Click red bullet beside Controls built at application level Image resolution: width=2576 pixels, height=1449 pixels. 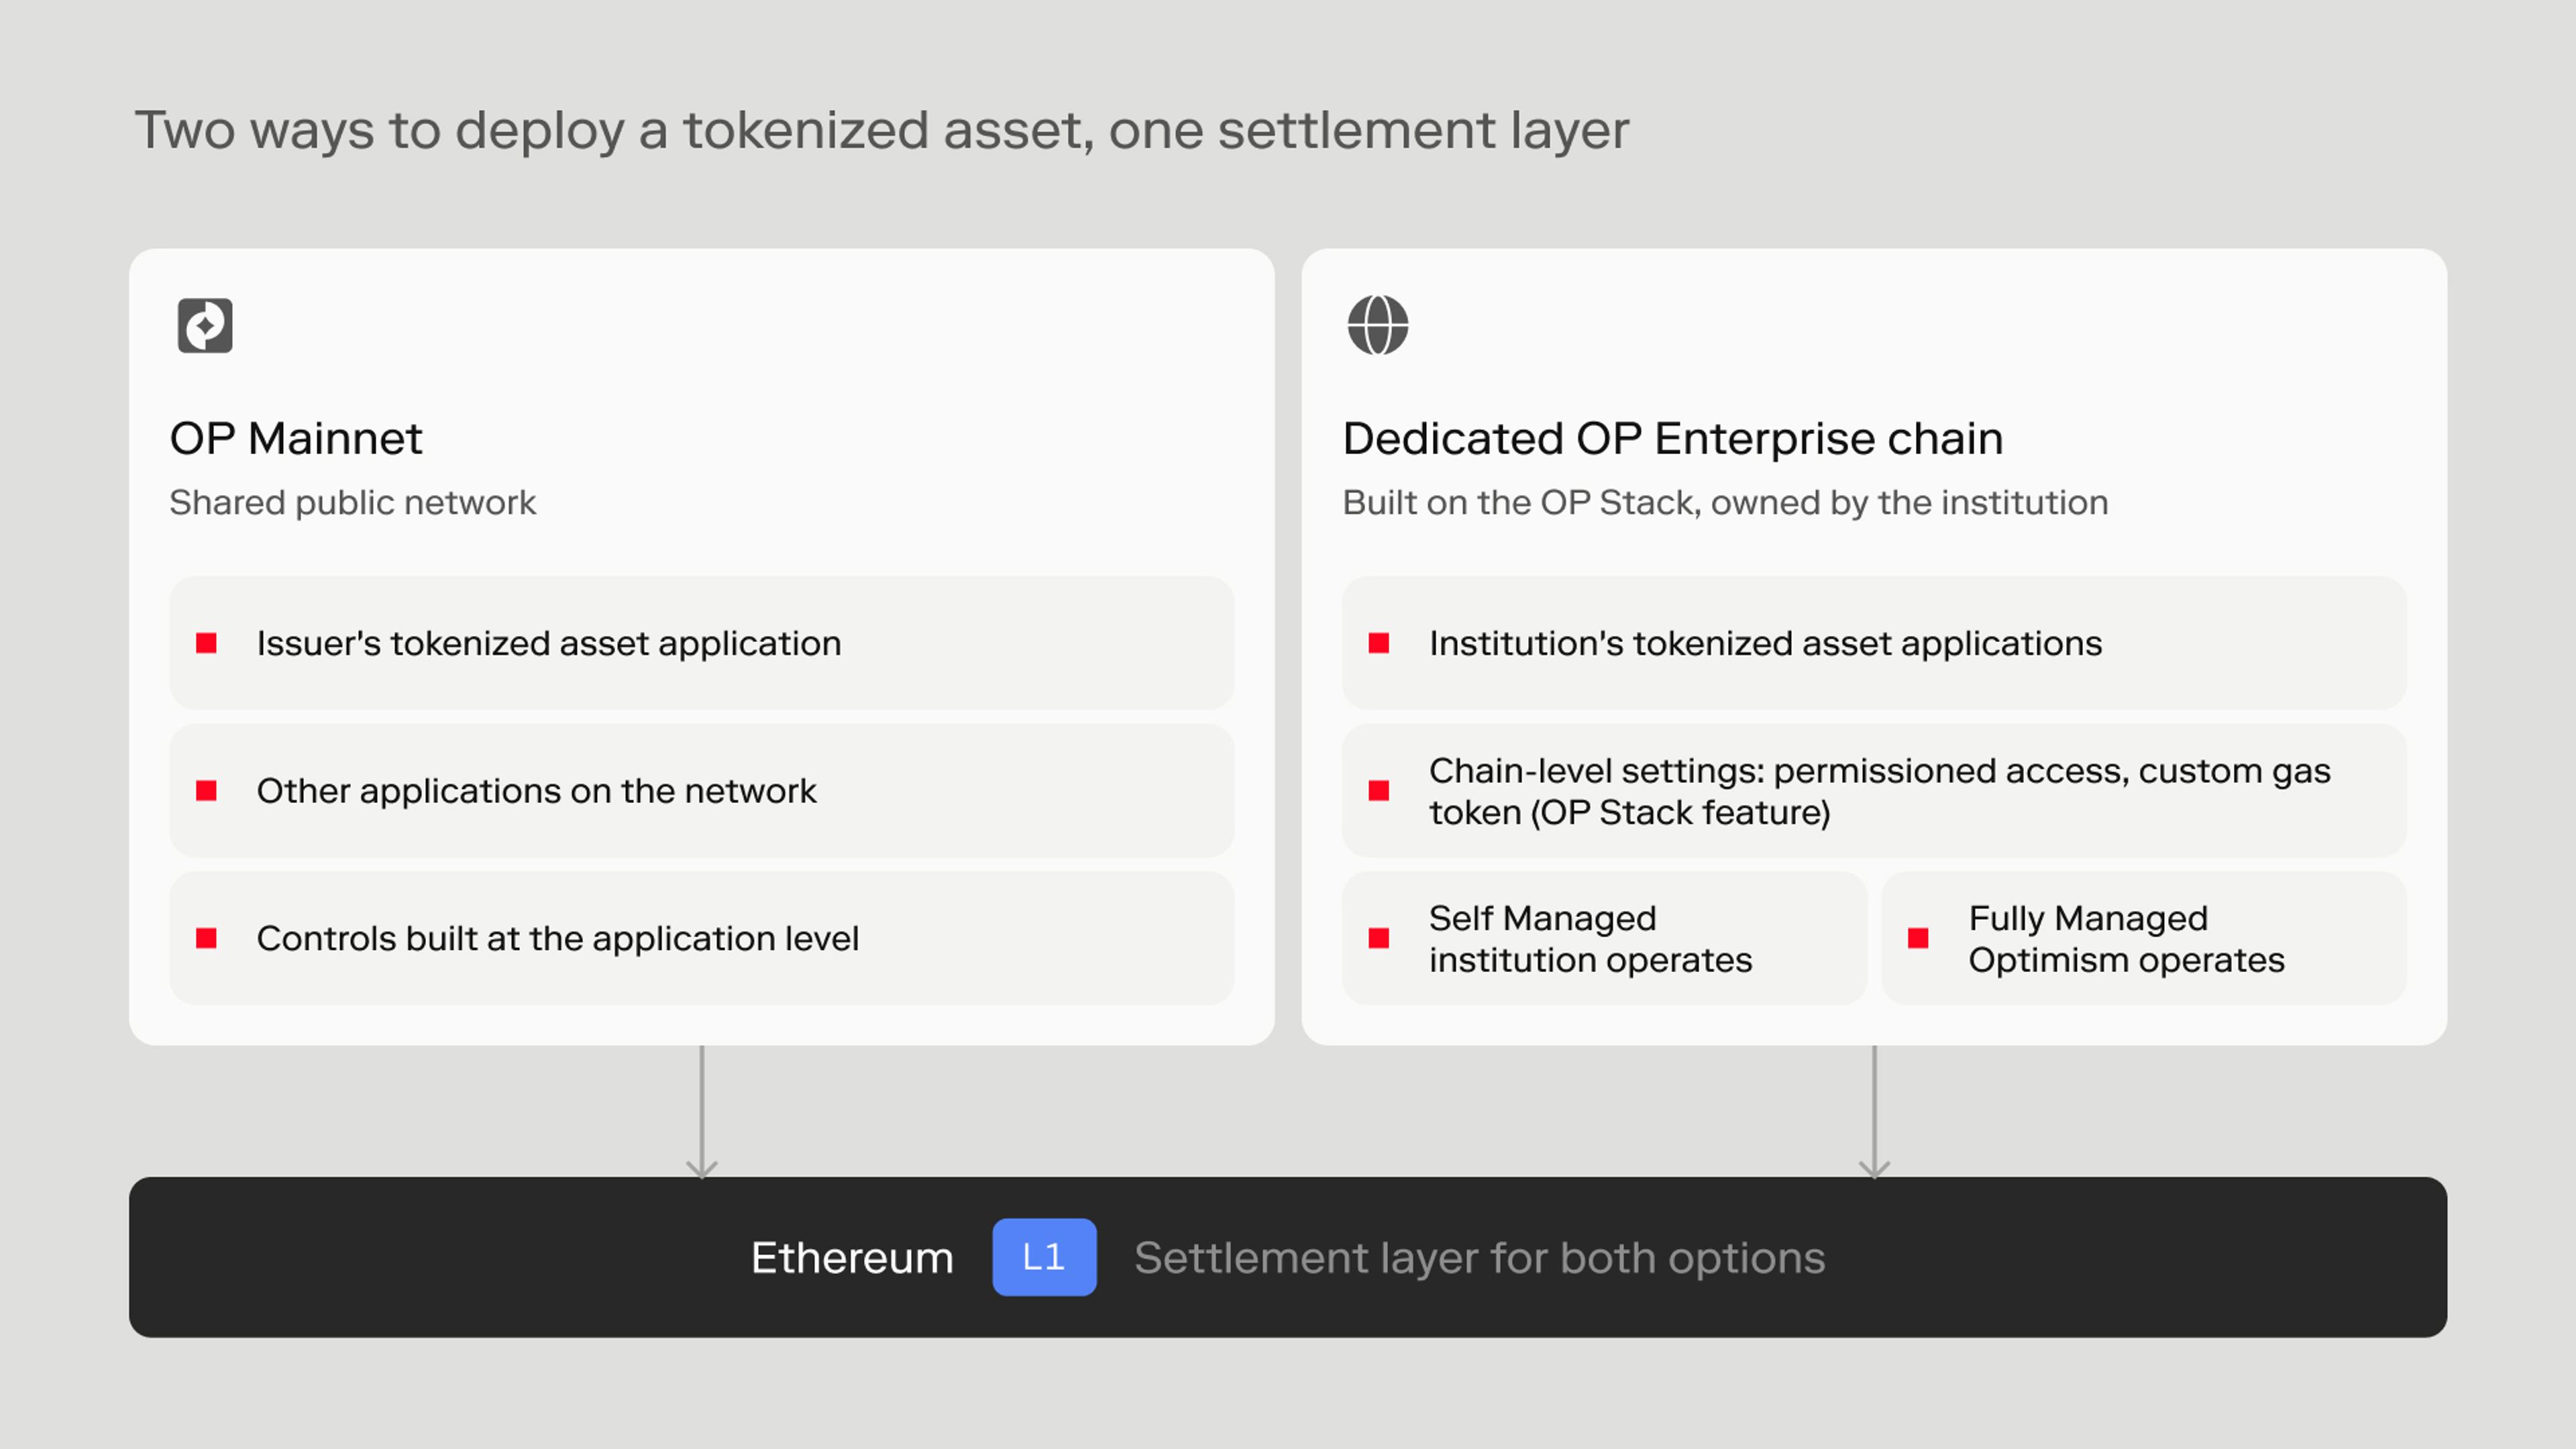tap(206, 938)
